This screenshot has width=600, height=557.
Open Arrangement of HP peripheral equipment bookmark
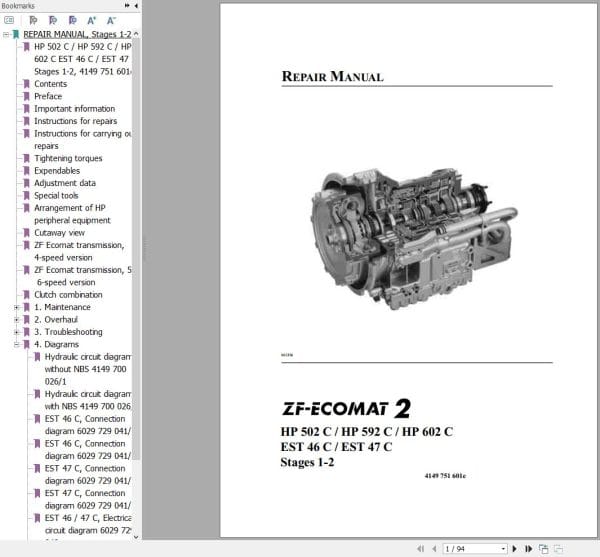coord(72,214)
